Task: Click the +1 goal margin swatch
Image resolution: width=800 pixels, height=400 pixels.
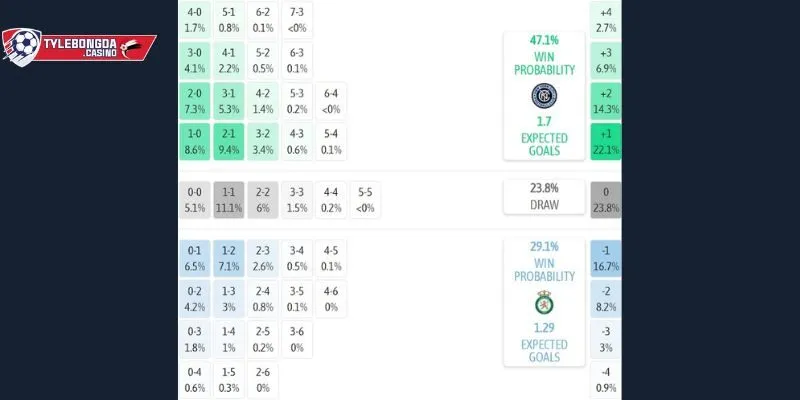Action: tap(605, 142)
